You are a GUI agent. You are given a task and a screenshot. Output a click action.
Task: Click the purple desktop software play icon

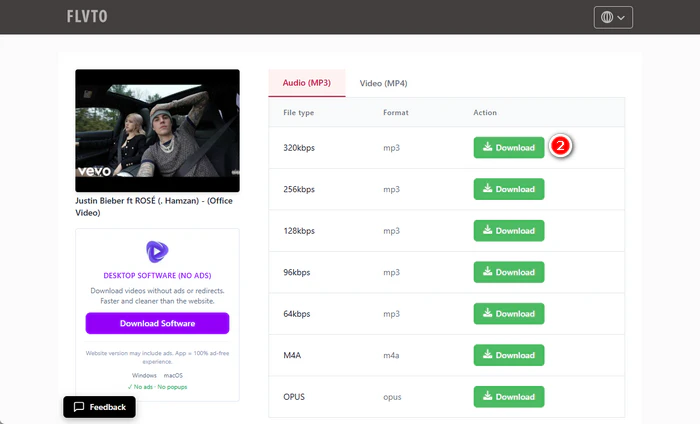(157, 252)
